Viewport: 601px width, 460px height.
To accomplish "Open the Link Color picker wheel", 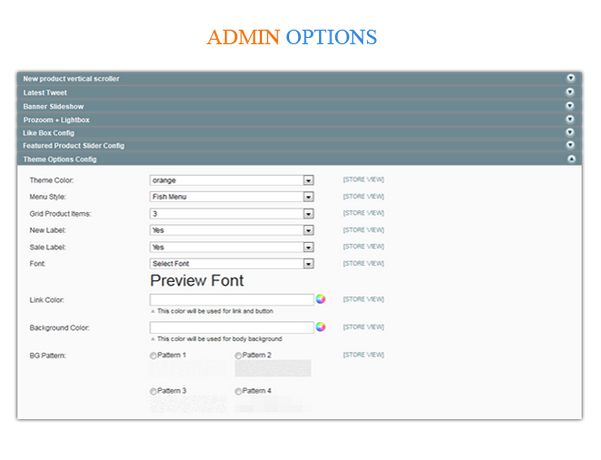I will (x=321, y=299).
